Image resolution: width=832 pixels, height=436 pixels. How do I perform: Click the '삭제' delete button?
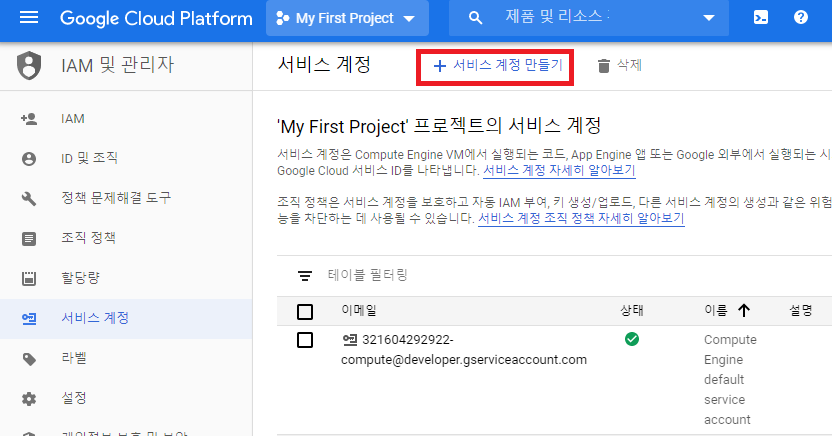(x=619, y=66)
